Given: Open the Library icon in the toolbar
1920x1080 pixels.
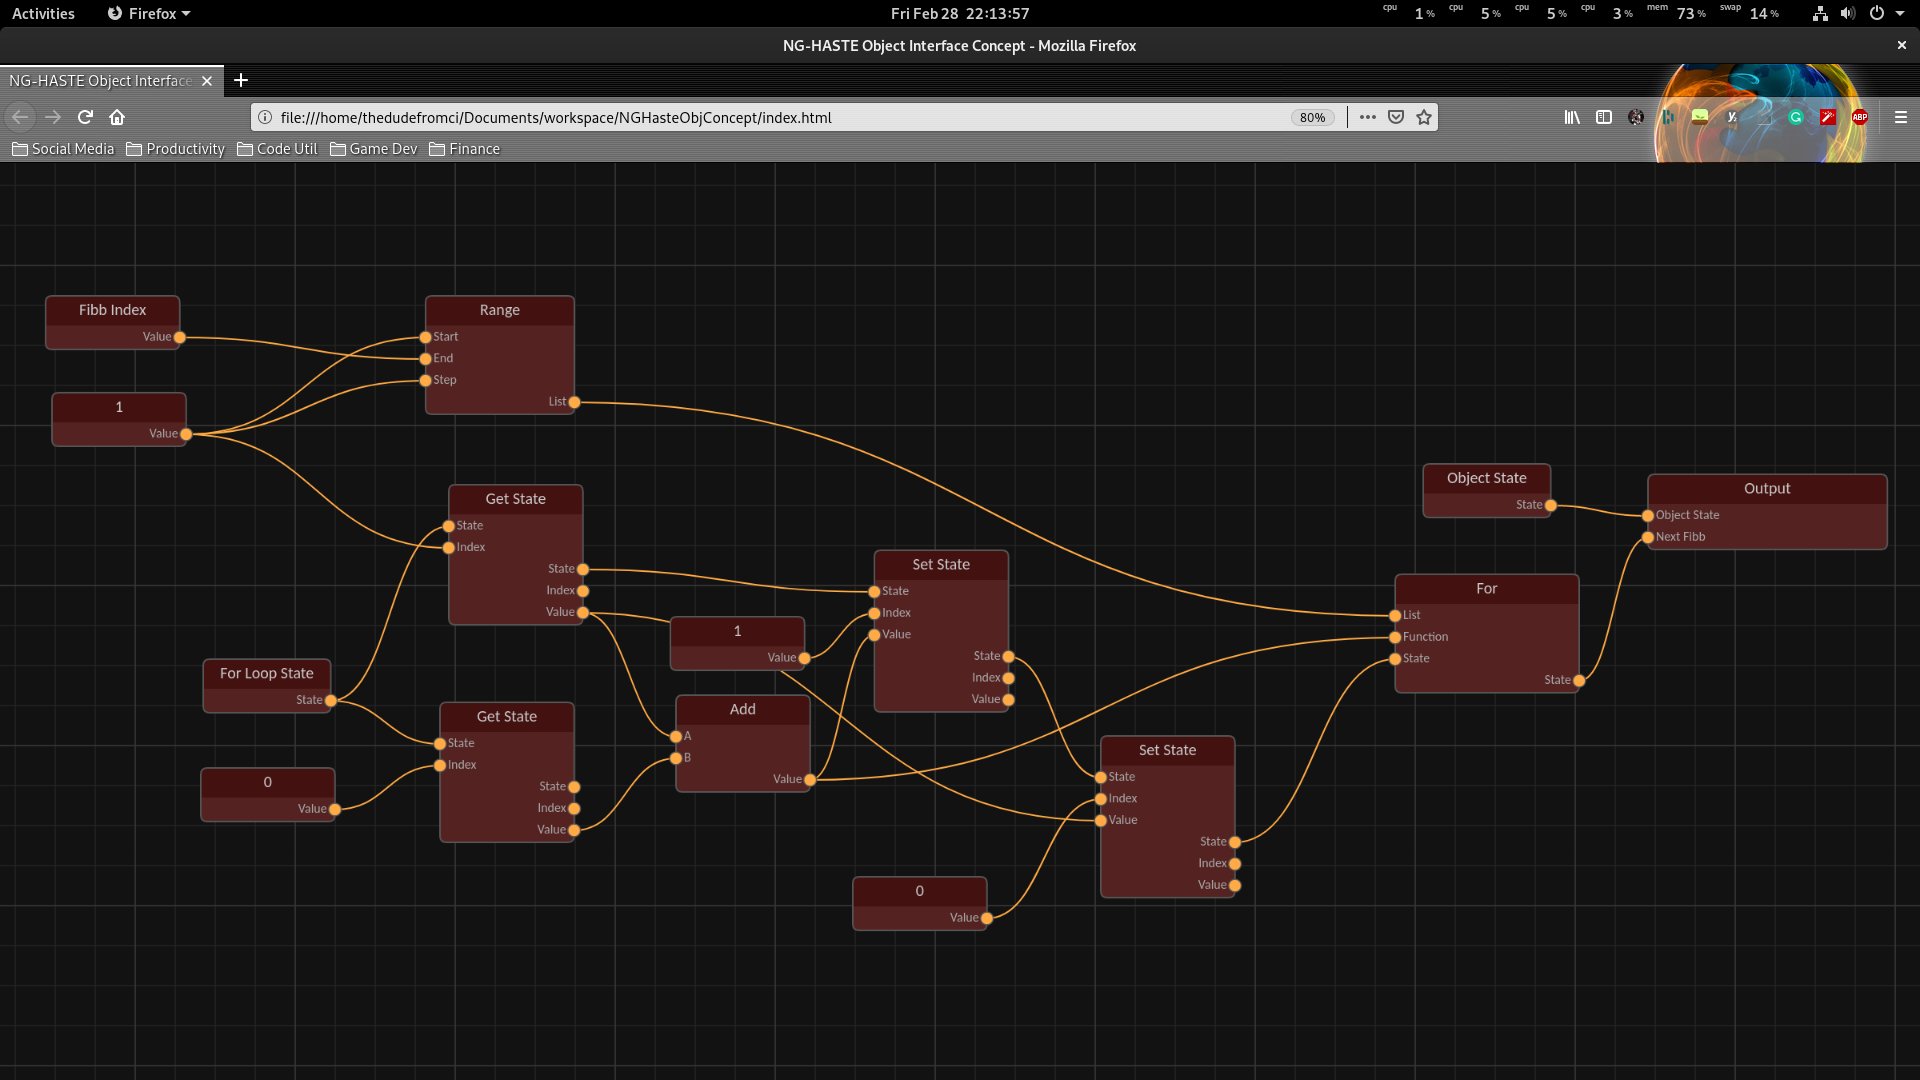Looking at the screenshot, I should tap(1572, 117).
